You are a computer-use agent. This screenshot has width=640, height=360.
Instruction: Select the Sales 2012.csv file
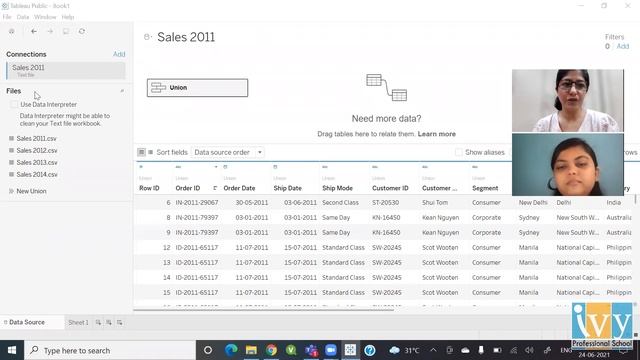(37, 151)
